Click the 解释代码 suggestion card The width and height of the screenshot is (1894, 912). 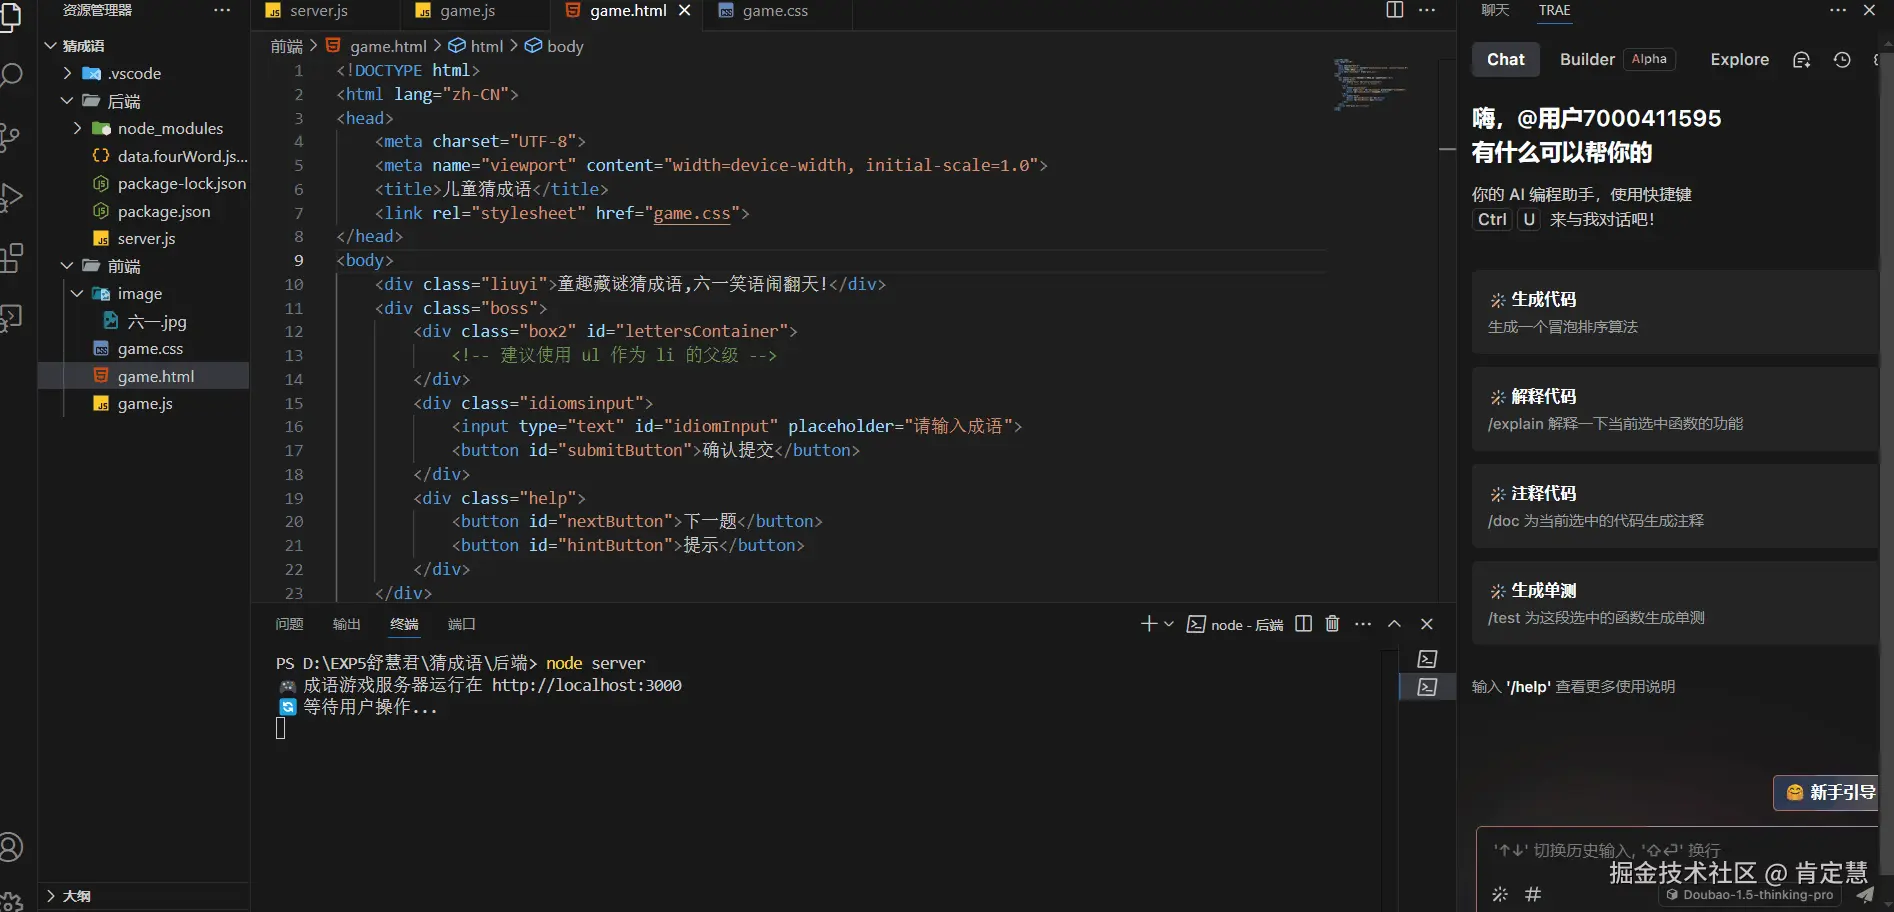[1675, 409]
